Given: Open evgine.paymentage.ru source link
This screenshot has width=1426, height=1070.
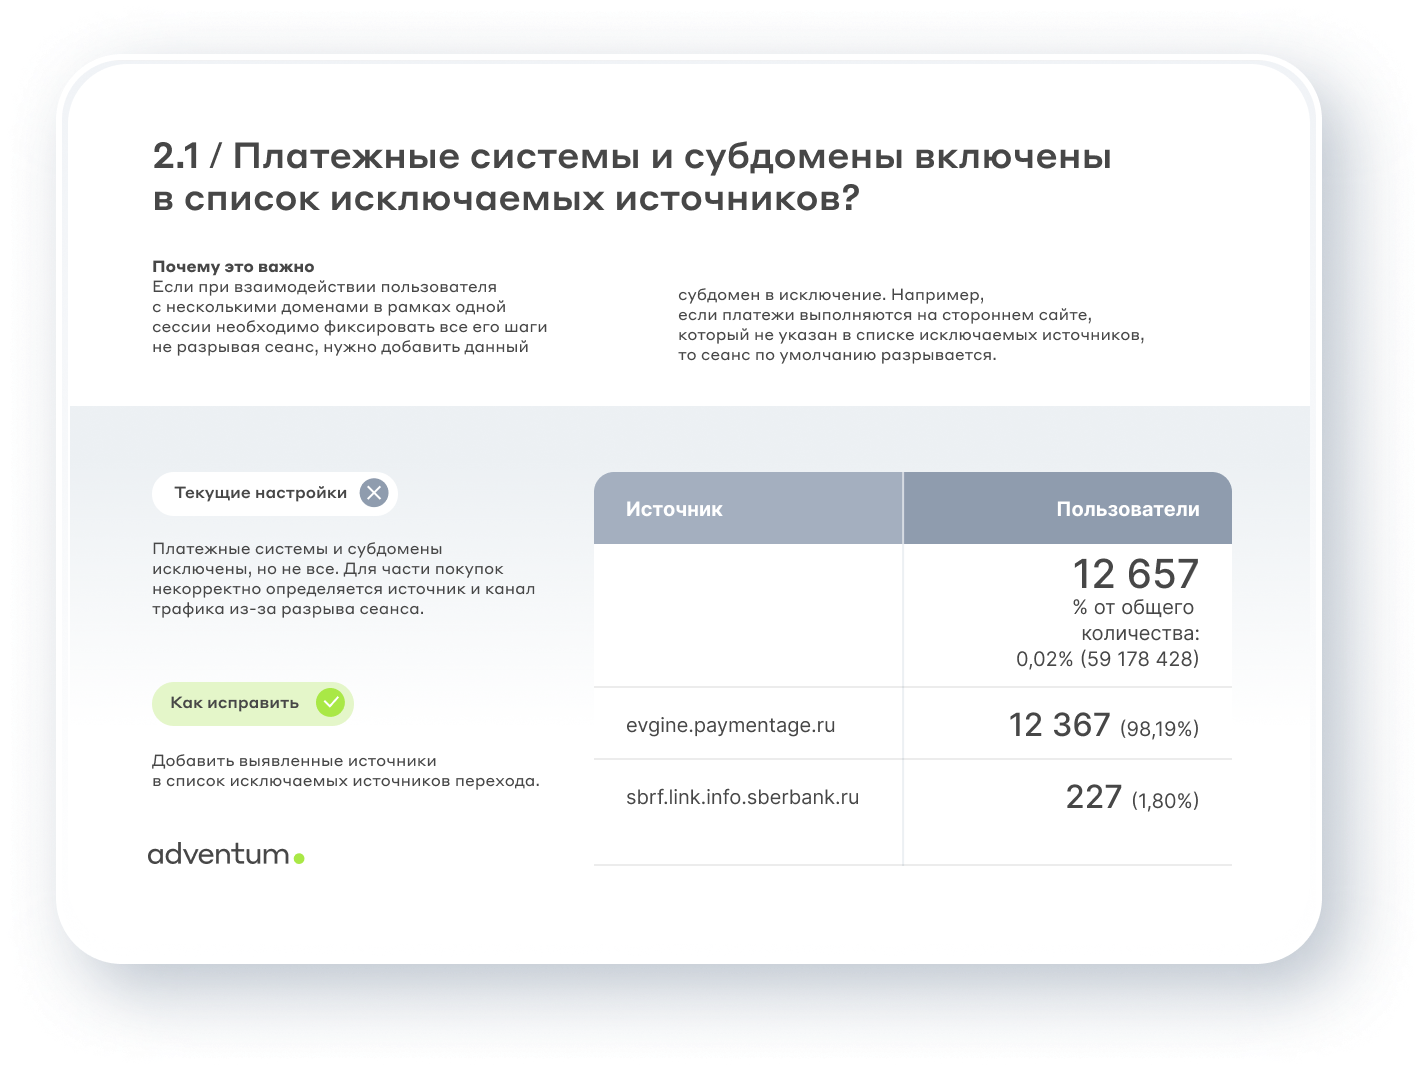Looking at the screenshot, I should [731, 724].
